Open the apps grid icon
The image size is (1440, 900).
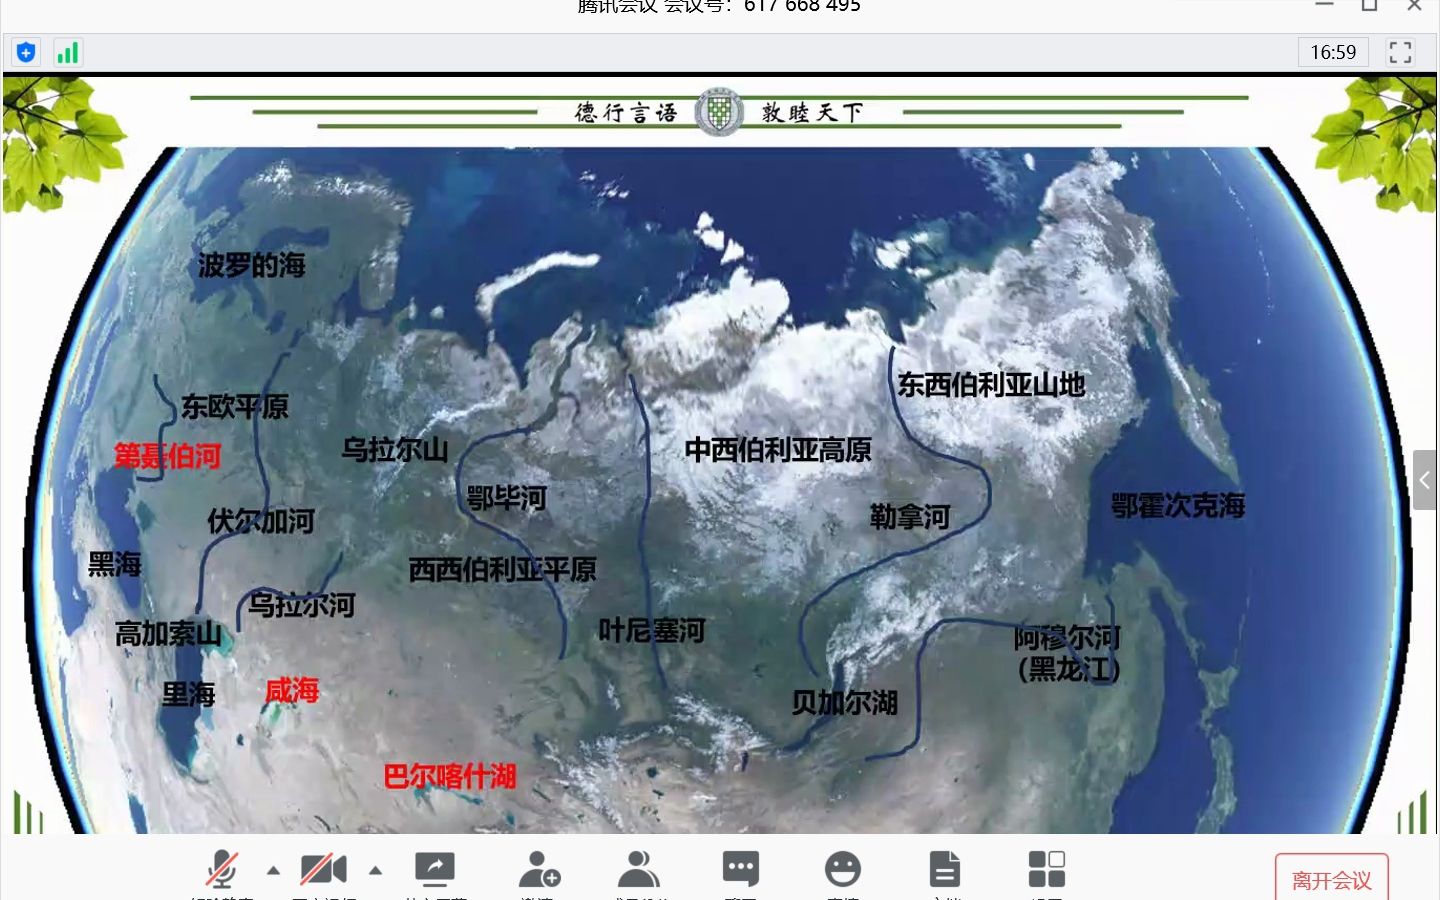tap(1047, 868)
